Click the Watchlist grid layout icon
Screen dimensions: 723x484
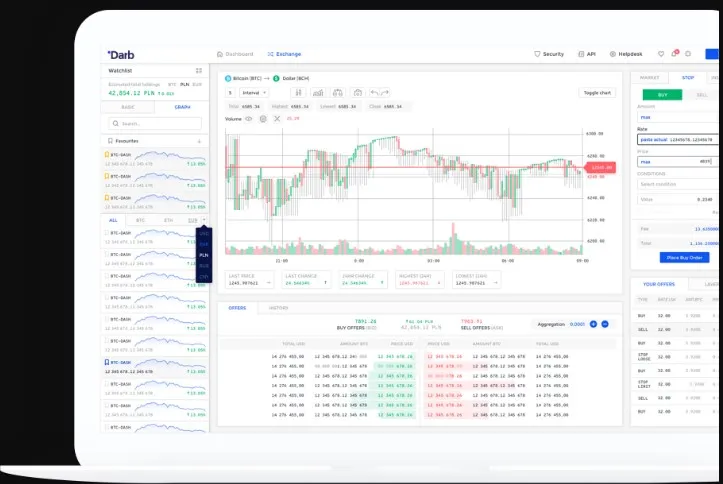(x=199, y=71)
